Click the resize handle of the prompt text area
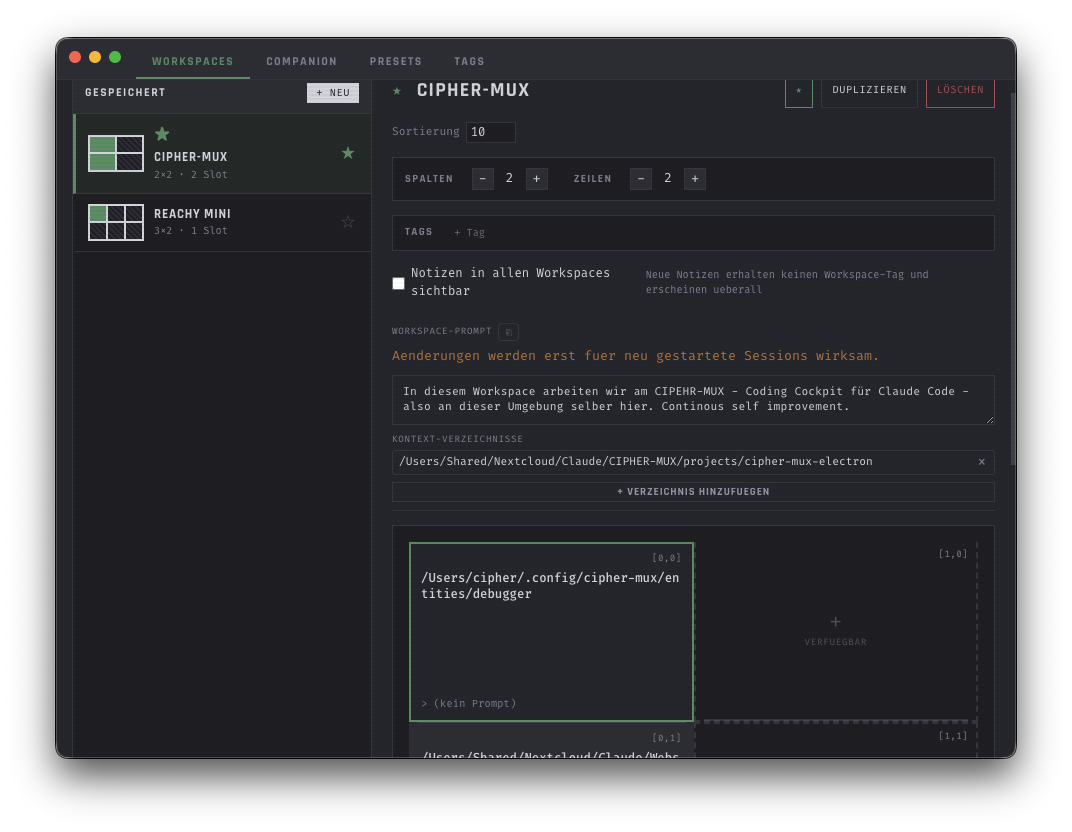 pos(989,419)
